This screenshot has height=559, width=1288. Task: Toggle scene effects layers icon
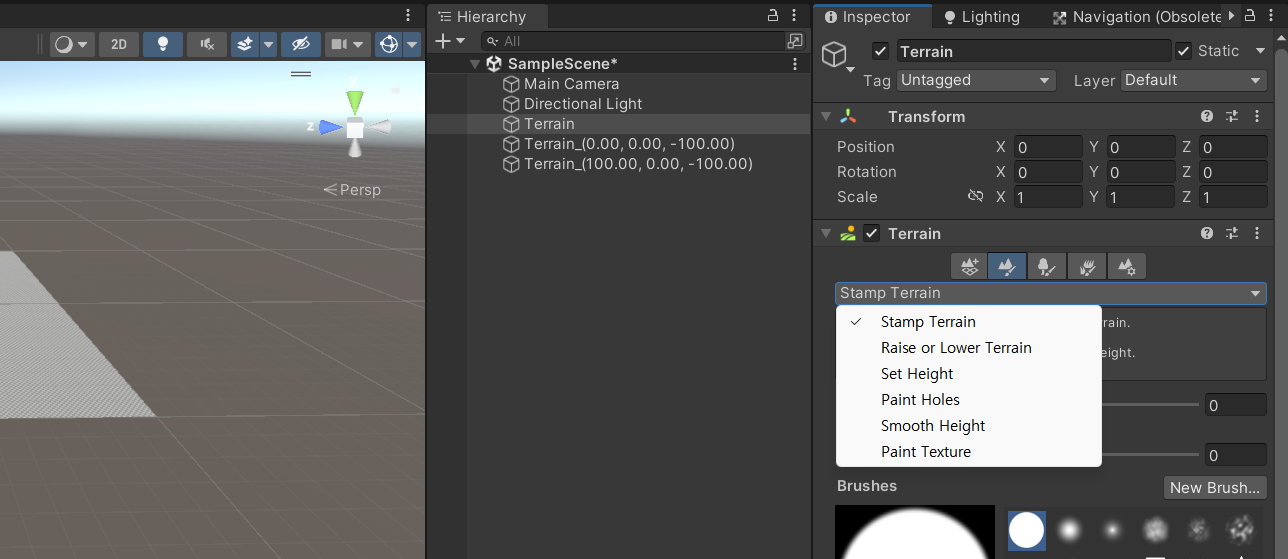click(245, 45)
